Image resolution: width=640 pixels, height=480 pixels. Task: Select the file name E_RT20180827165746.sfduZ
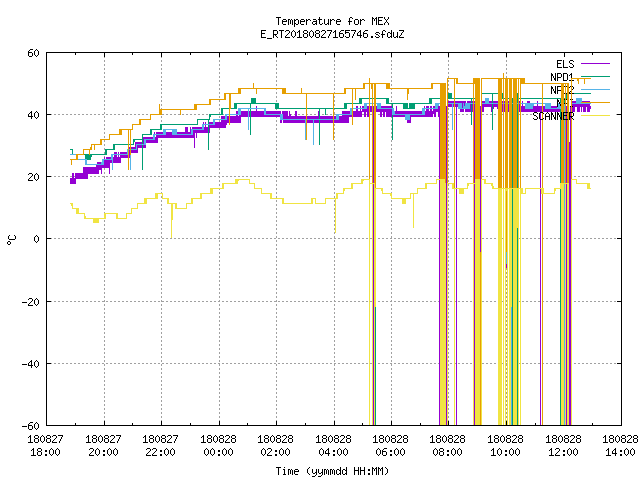[332, 34]
